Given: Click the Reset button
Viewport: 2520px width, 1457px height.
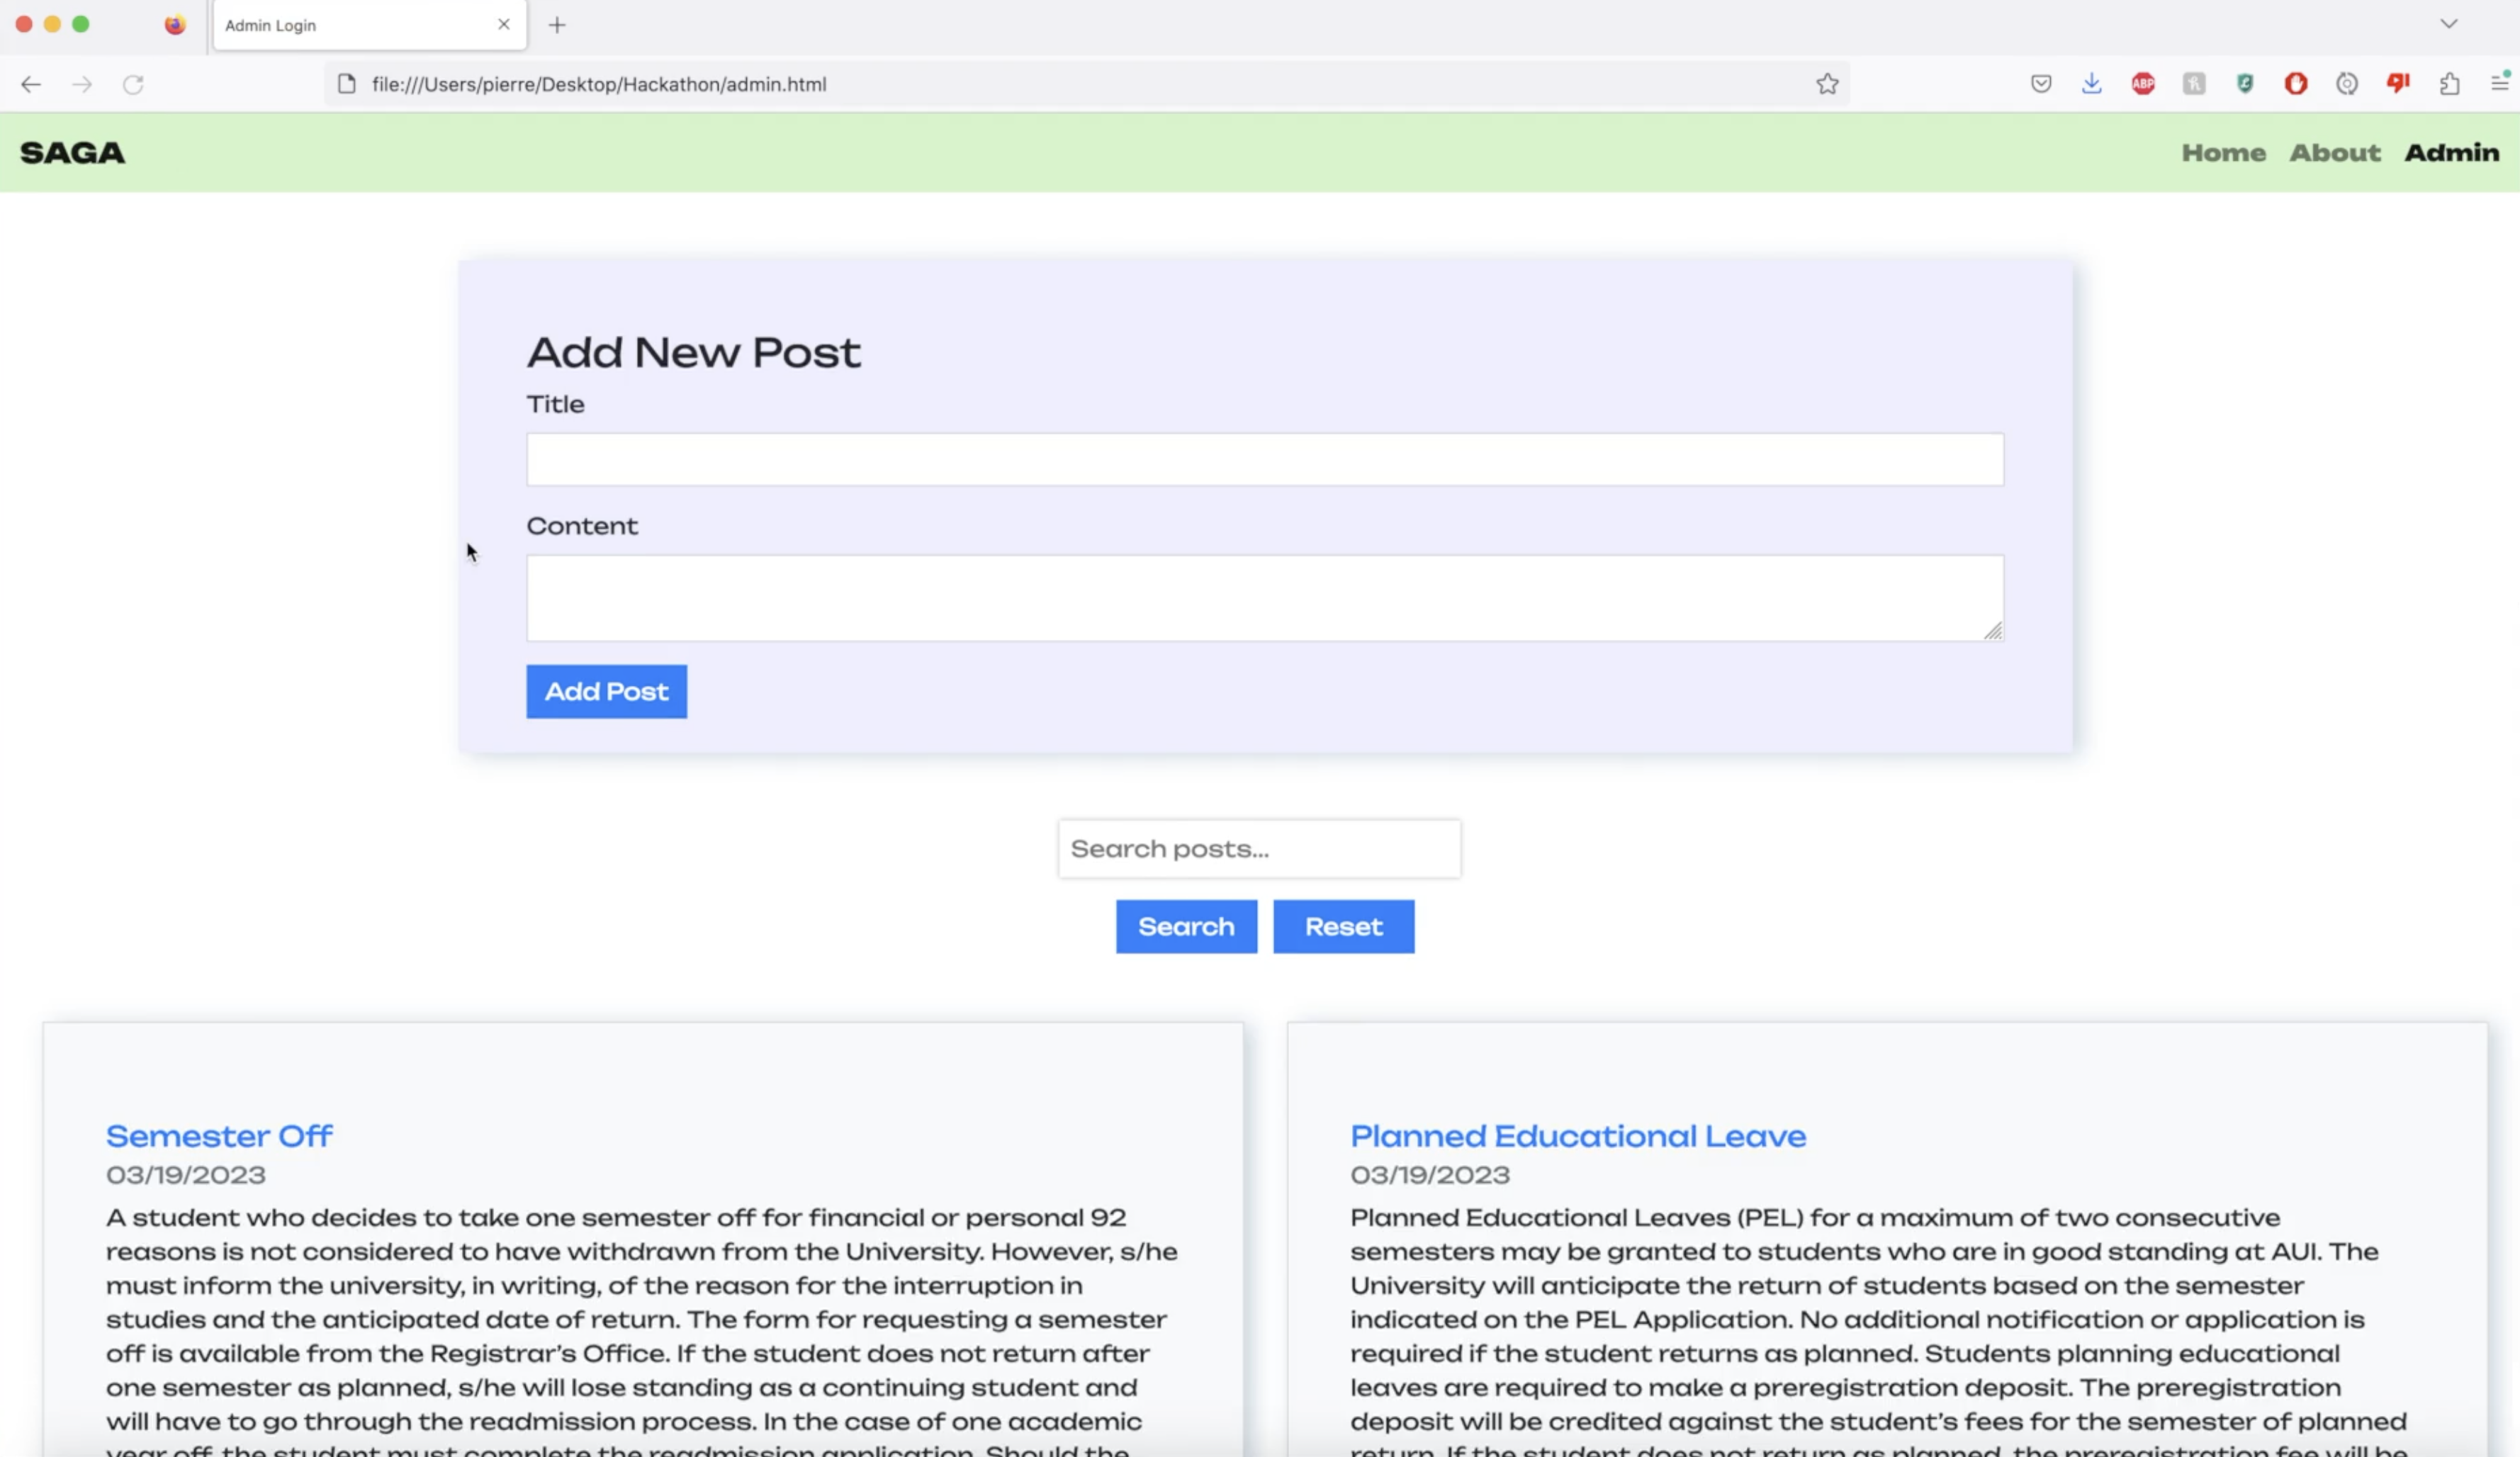Looking at the screenshot, I should tap(1343, 927).
